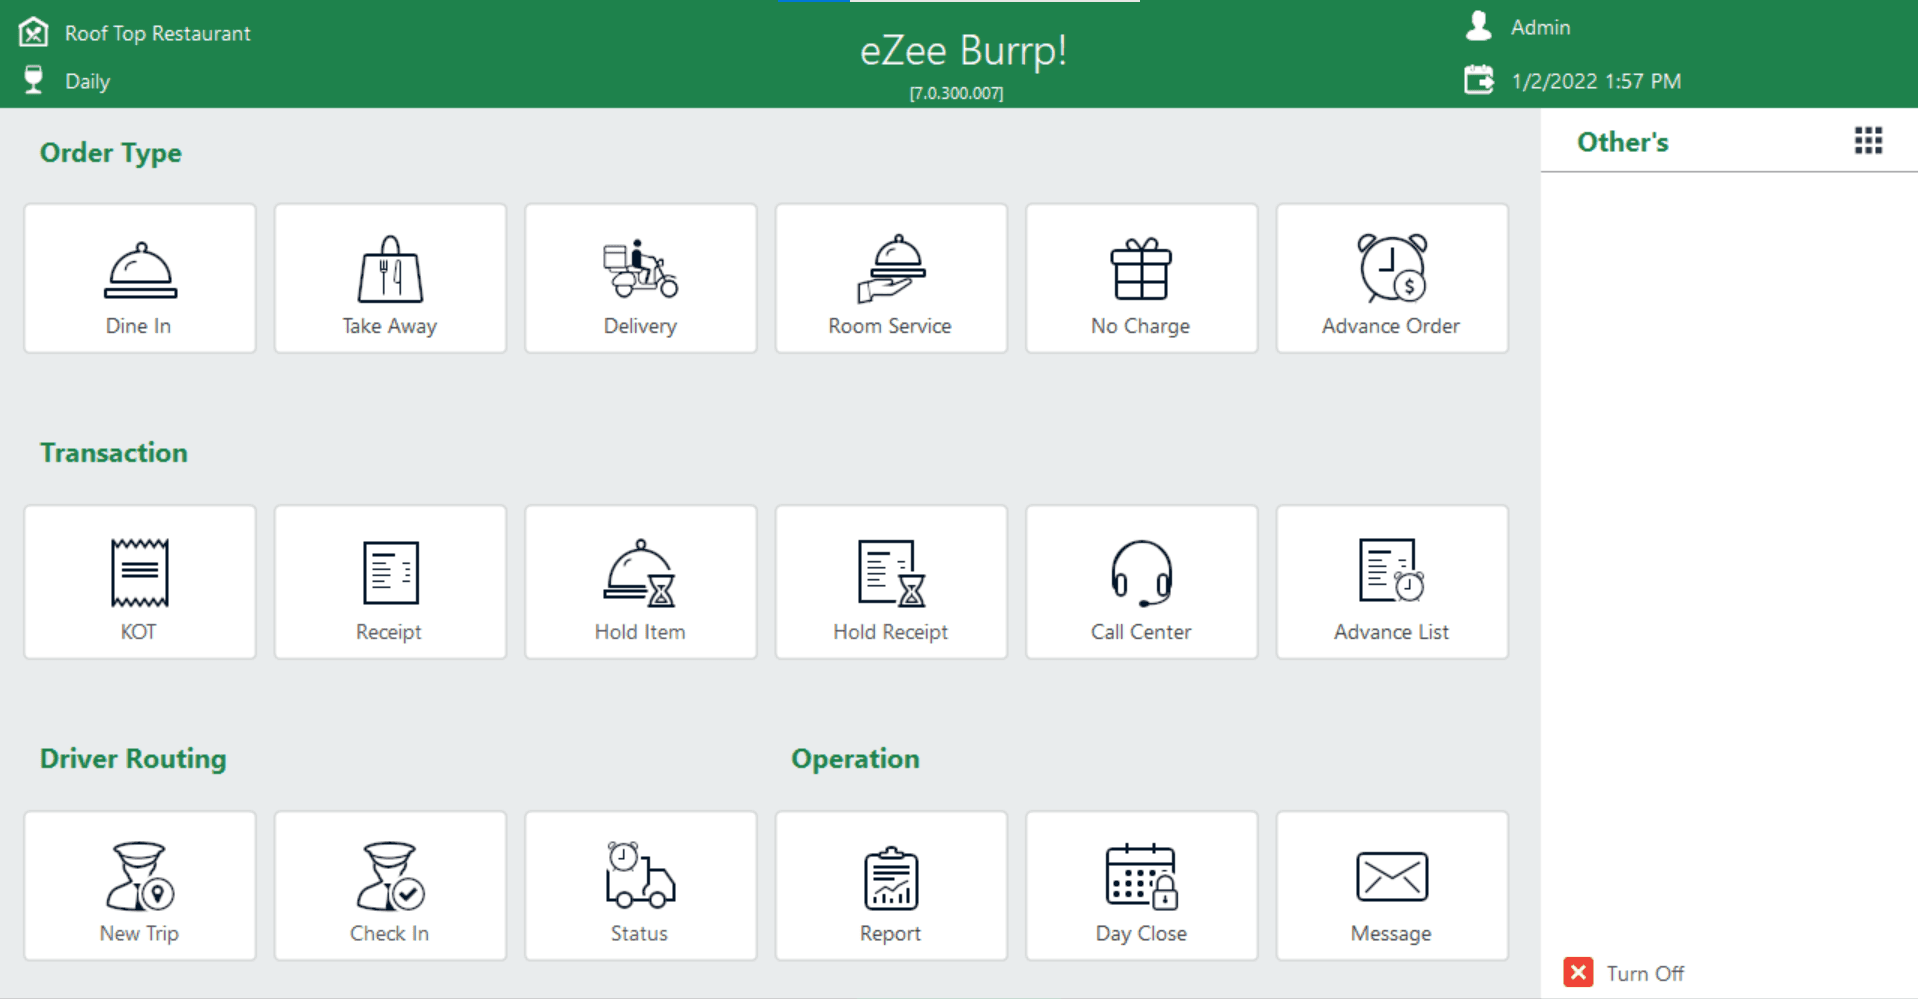This screenshot has width=1918, height=999.
Task: Open the Message envelope tile
Action: [1392, 886]
